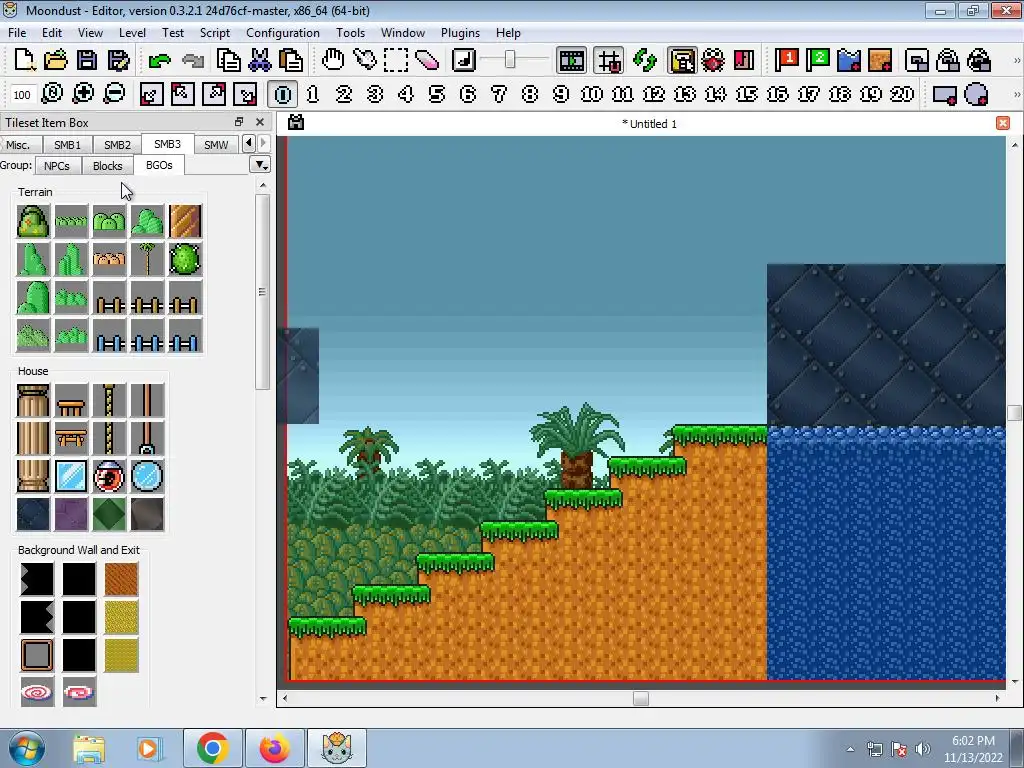This screenshot has height=768, width=1024.
Task: Switch to the SMW tileset tab
Action: 216,145
